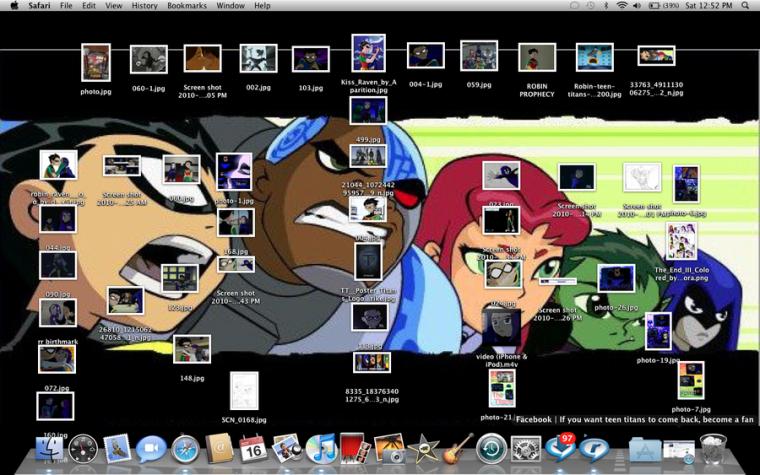Select the TT_Poster_Titans Logo file
Image resolution: width=760 pixels, height=475 pixels.
click(368, 262)
